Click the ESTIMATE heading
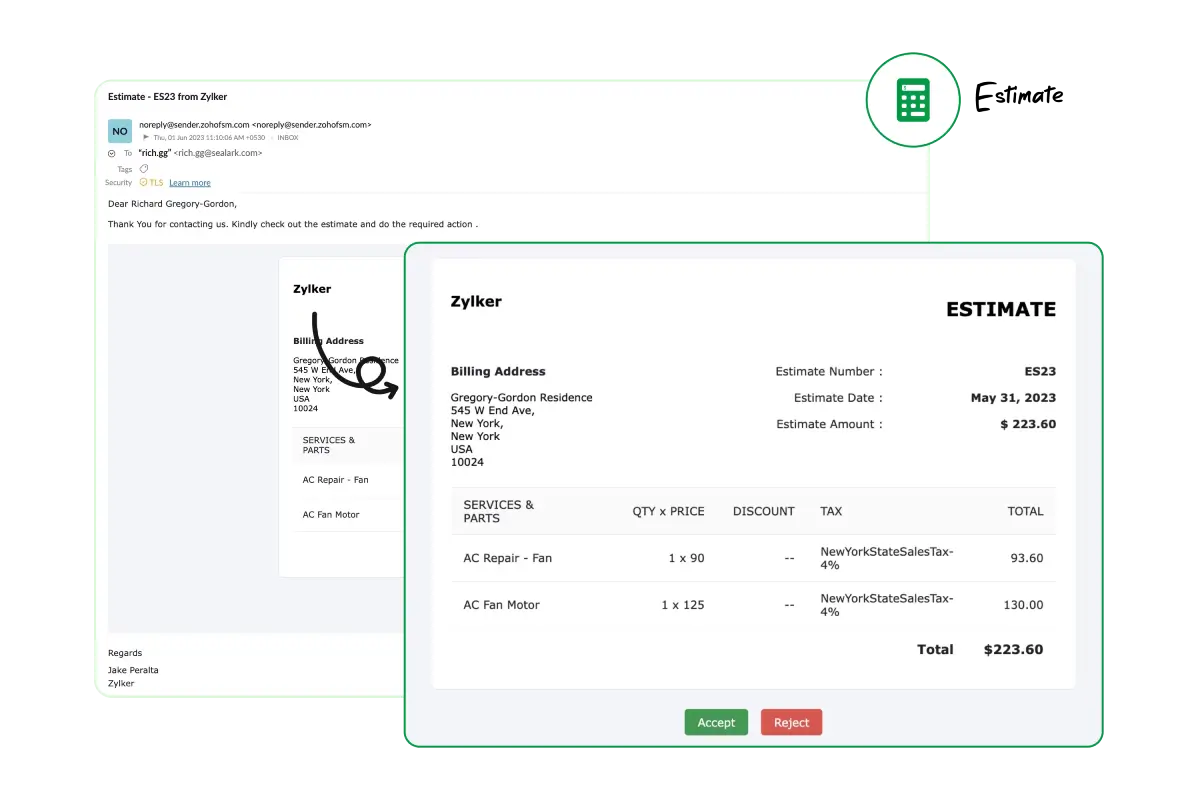This screenshot has width=1200, height=800. [1000, 309]
